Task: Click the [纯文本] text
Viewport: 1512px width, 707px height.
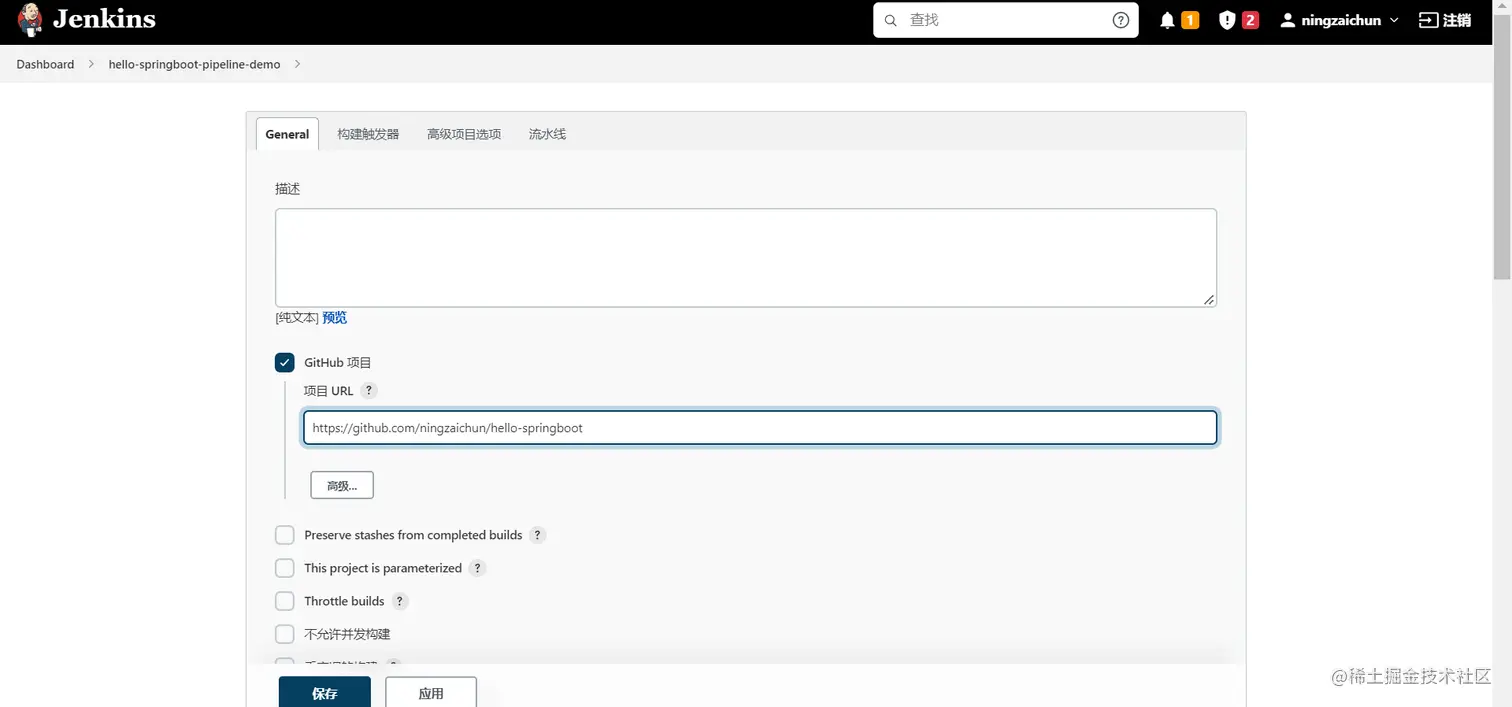Action: (297, 318)
